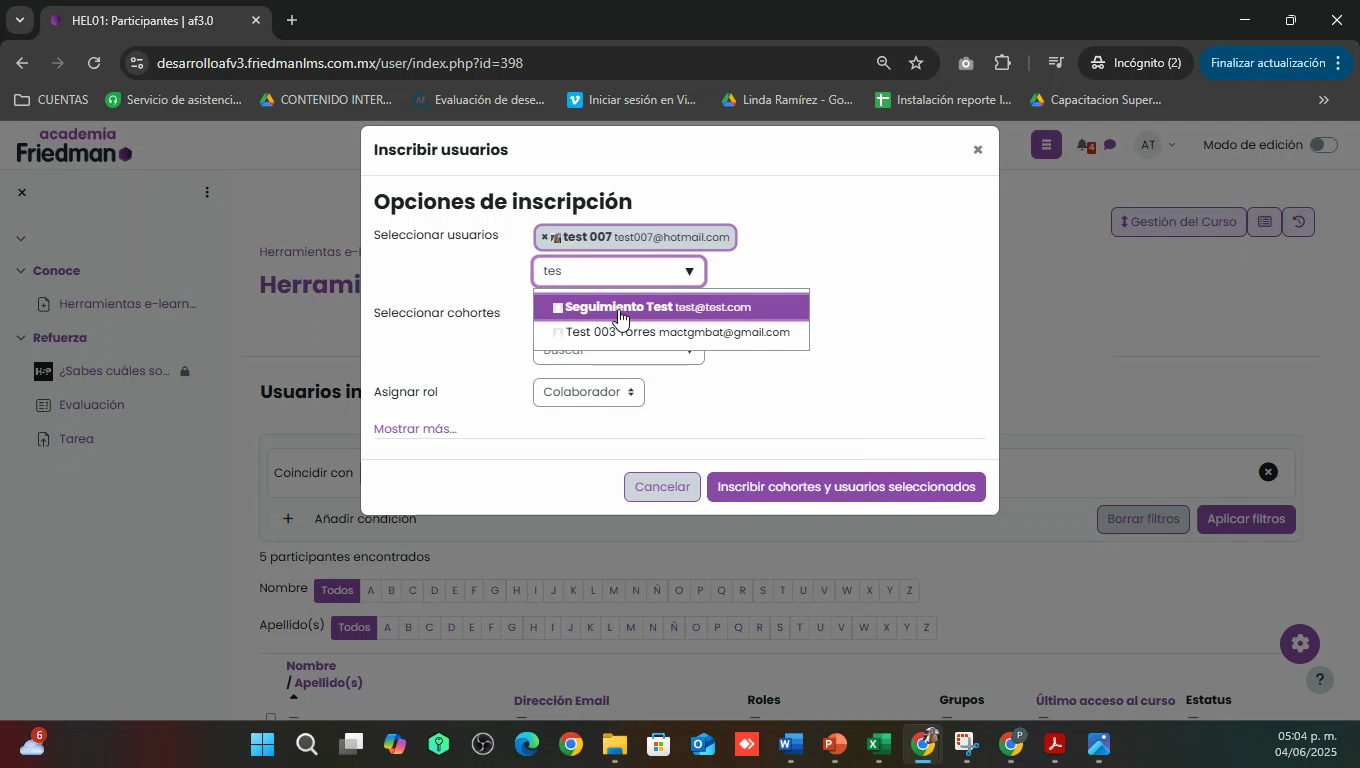Open the help question mark button

coord(1320,680)
